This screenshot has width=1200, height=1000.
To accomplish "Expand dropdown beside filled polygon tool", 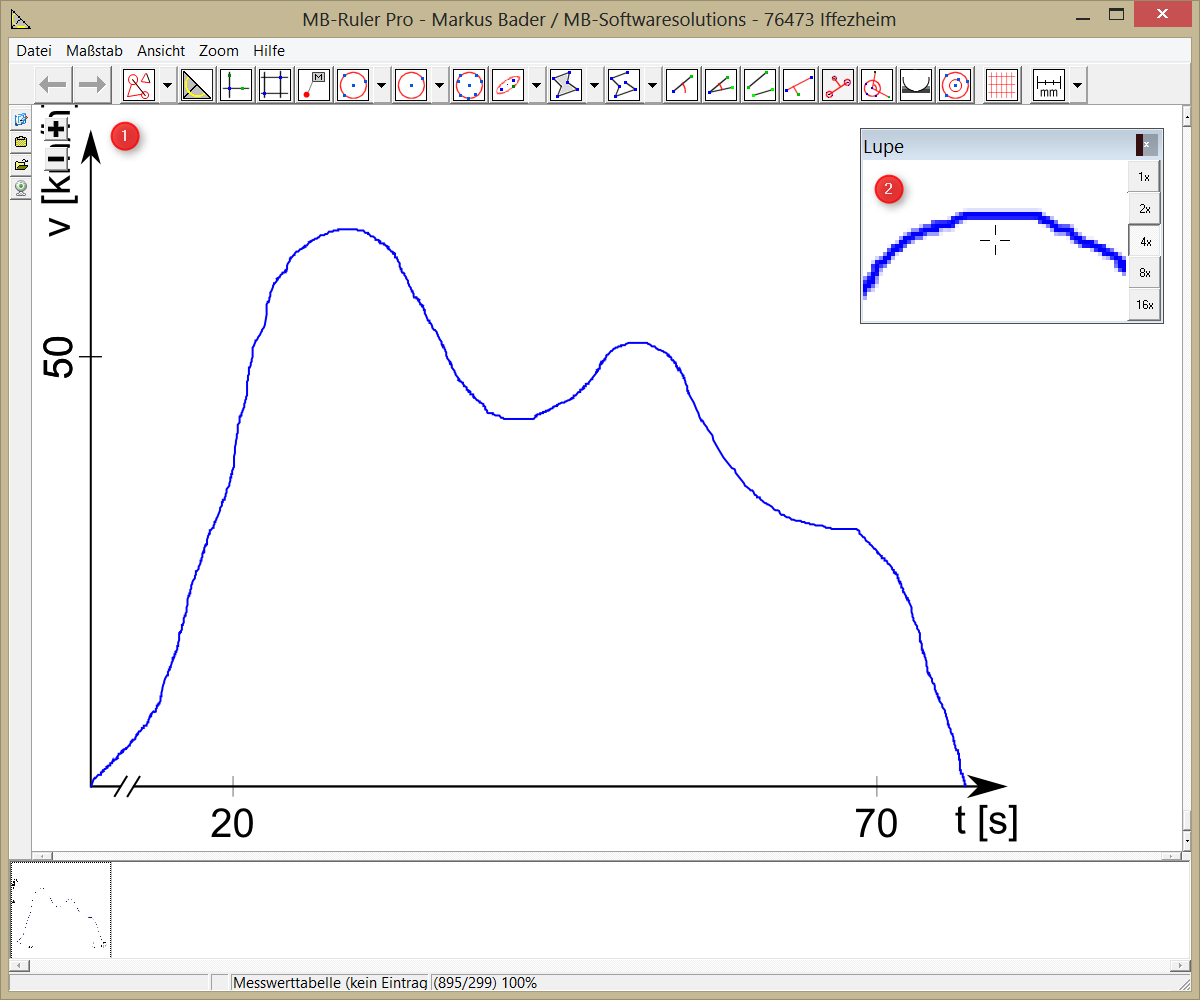I will (595, 86).
